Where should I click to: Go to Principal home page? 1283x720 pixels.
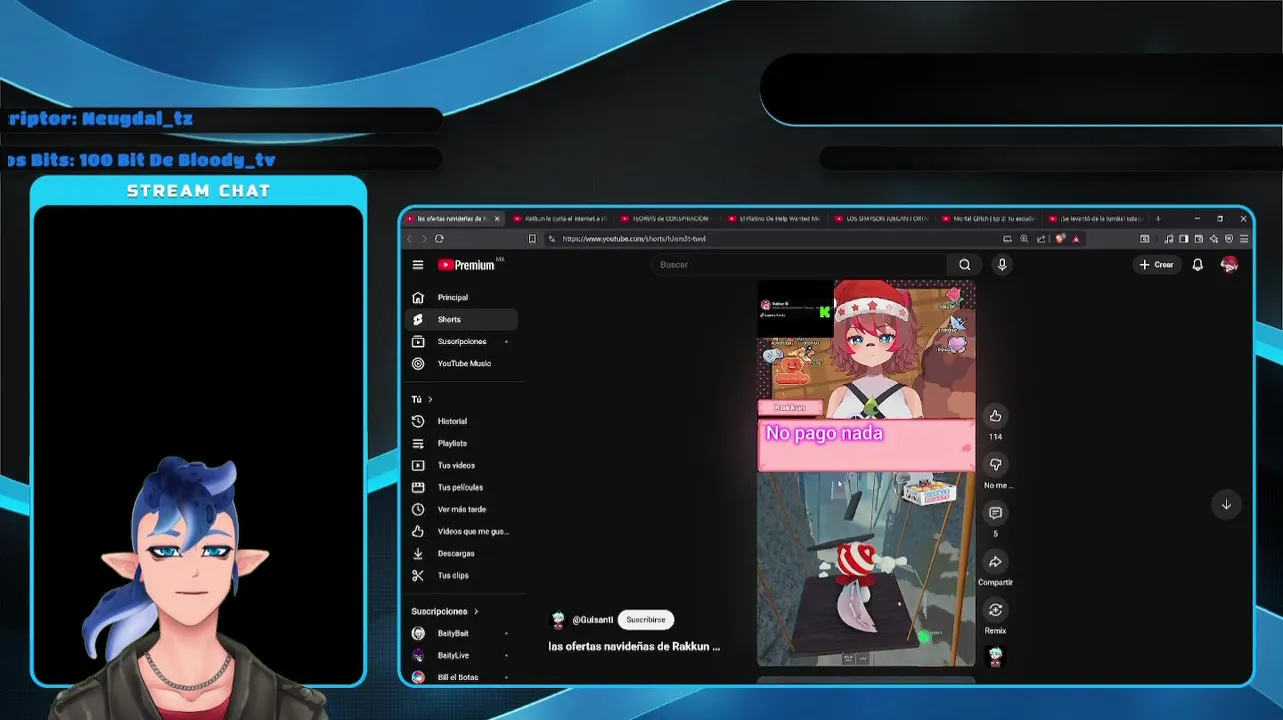(461, 297)
